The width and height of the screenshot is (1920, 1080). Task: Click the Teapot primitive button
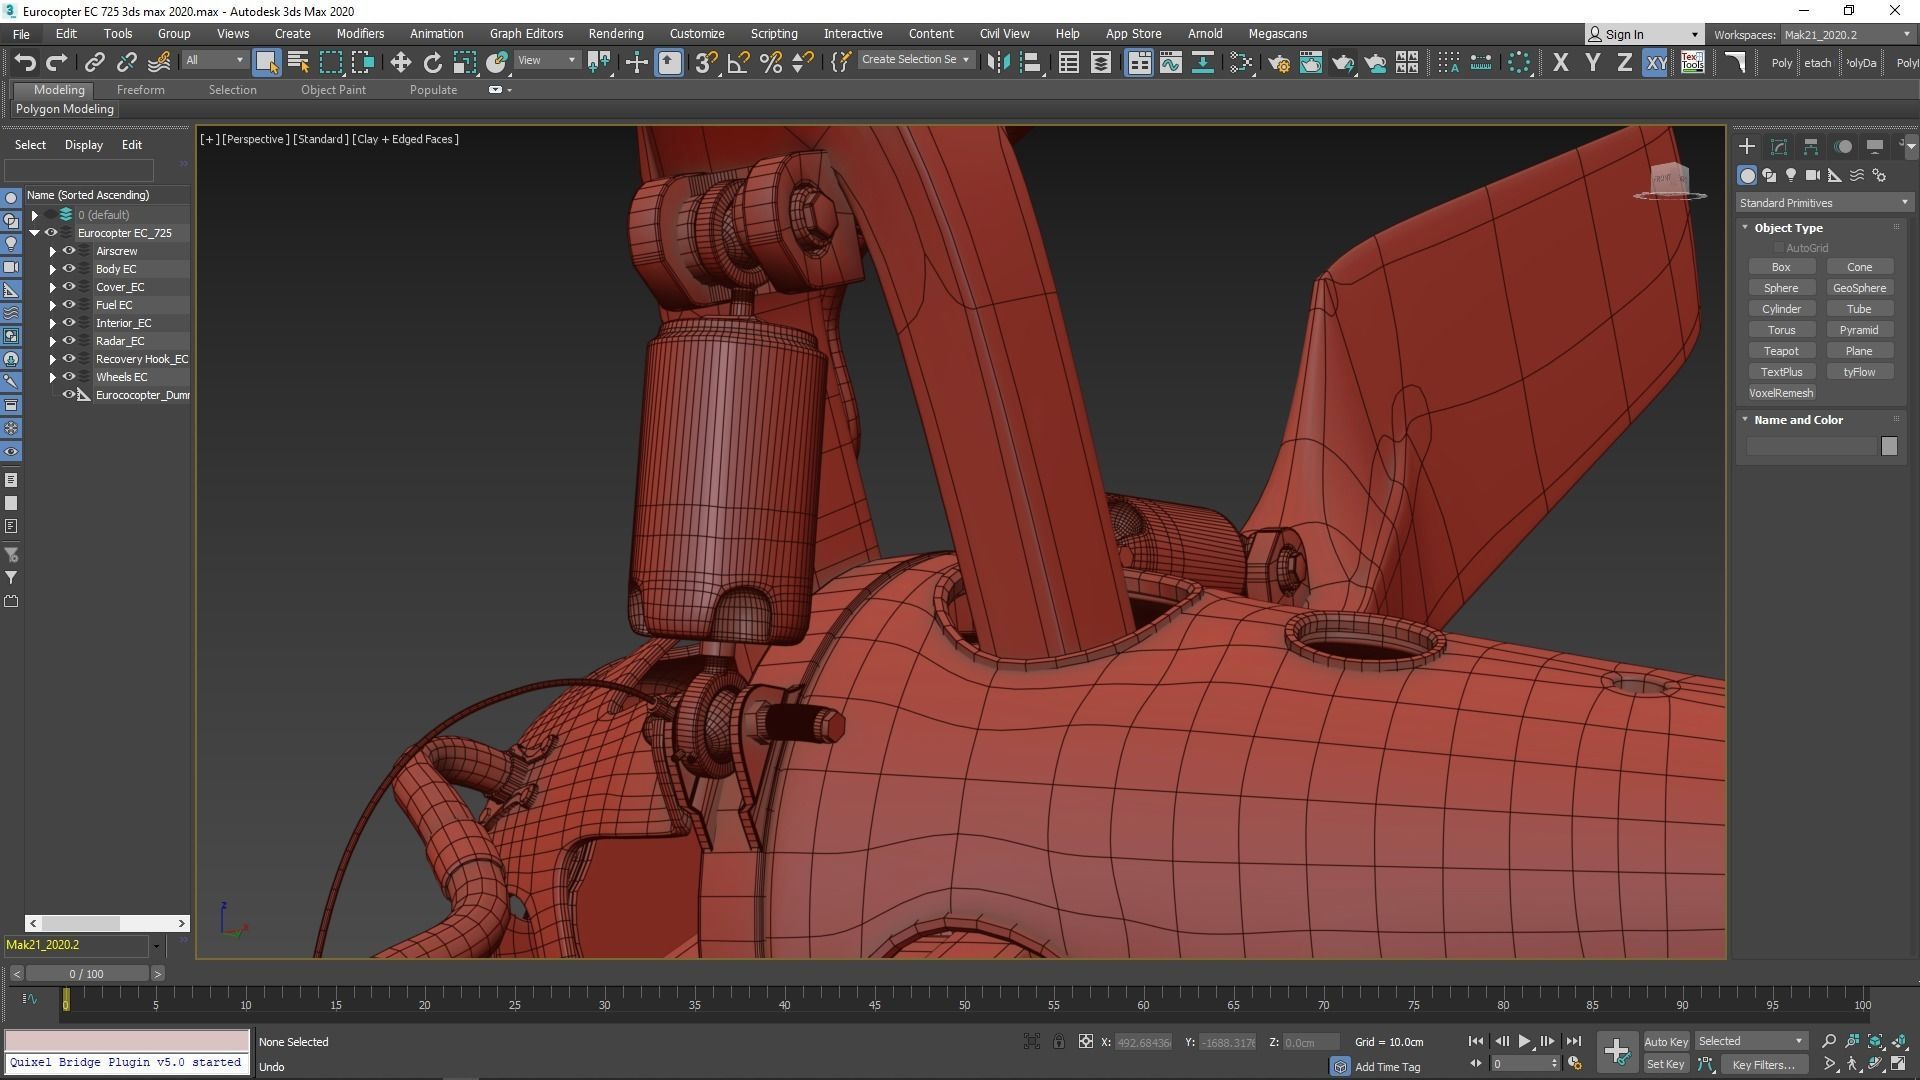[1780, 351]
